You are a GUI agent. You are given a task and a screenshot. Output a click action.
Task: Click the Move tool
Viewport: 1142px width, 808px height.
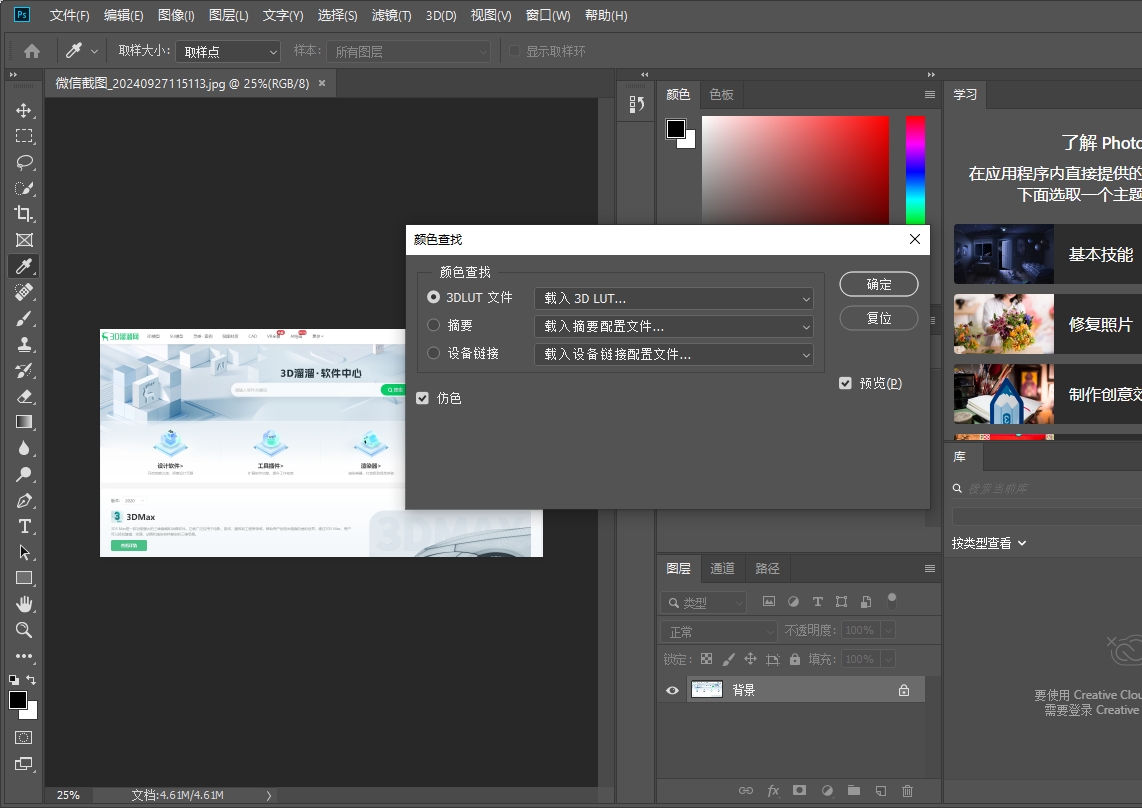24,110
